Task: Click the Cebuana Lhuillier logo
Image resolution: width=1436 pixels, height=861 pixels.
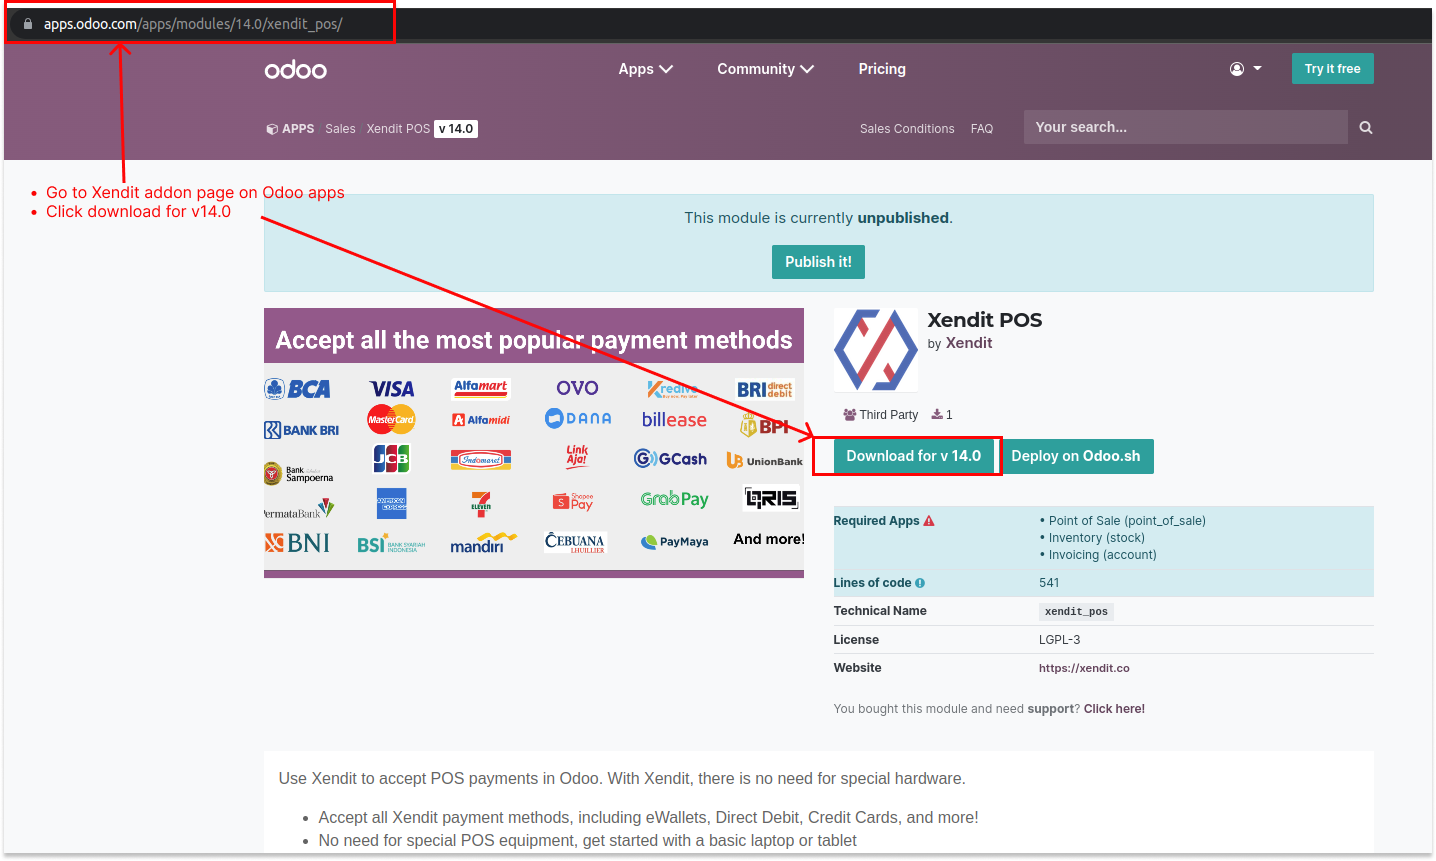Action: pos(575,543)
